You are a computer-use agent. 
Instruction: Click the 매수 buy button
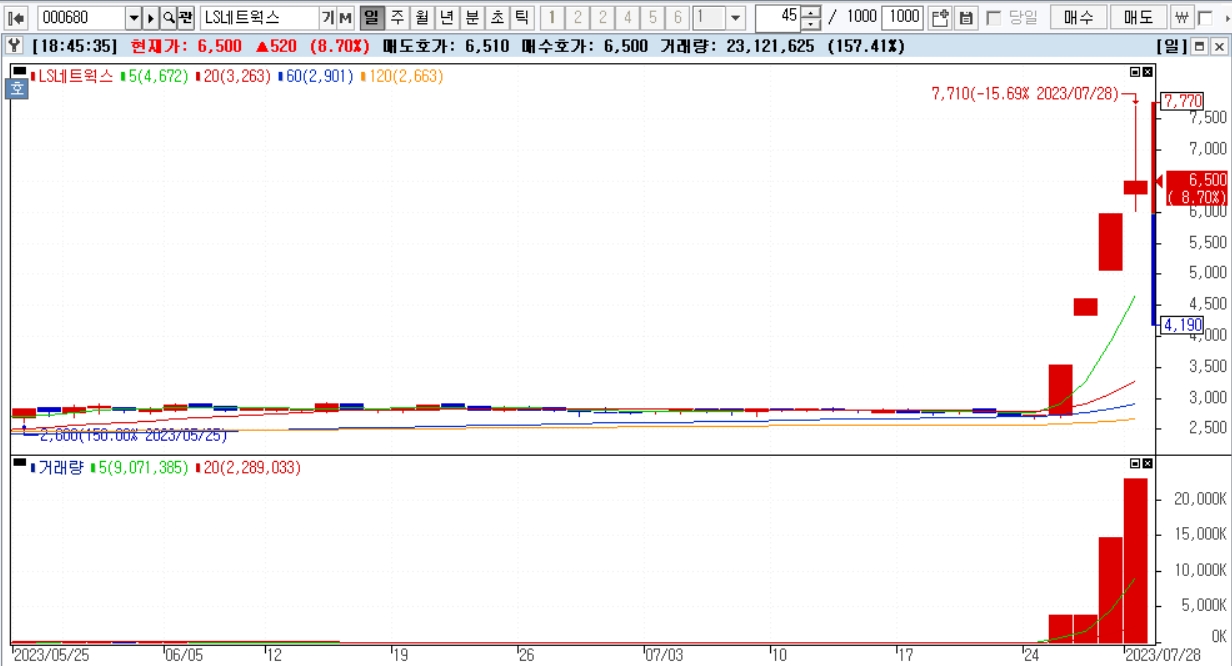click(1079, 17)
